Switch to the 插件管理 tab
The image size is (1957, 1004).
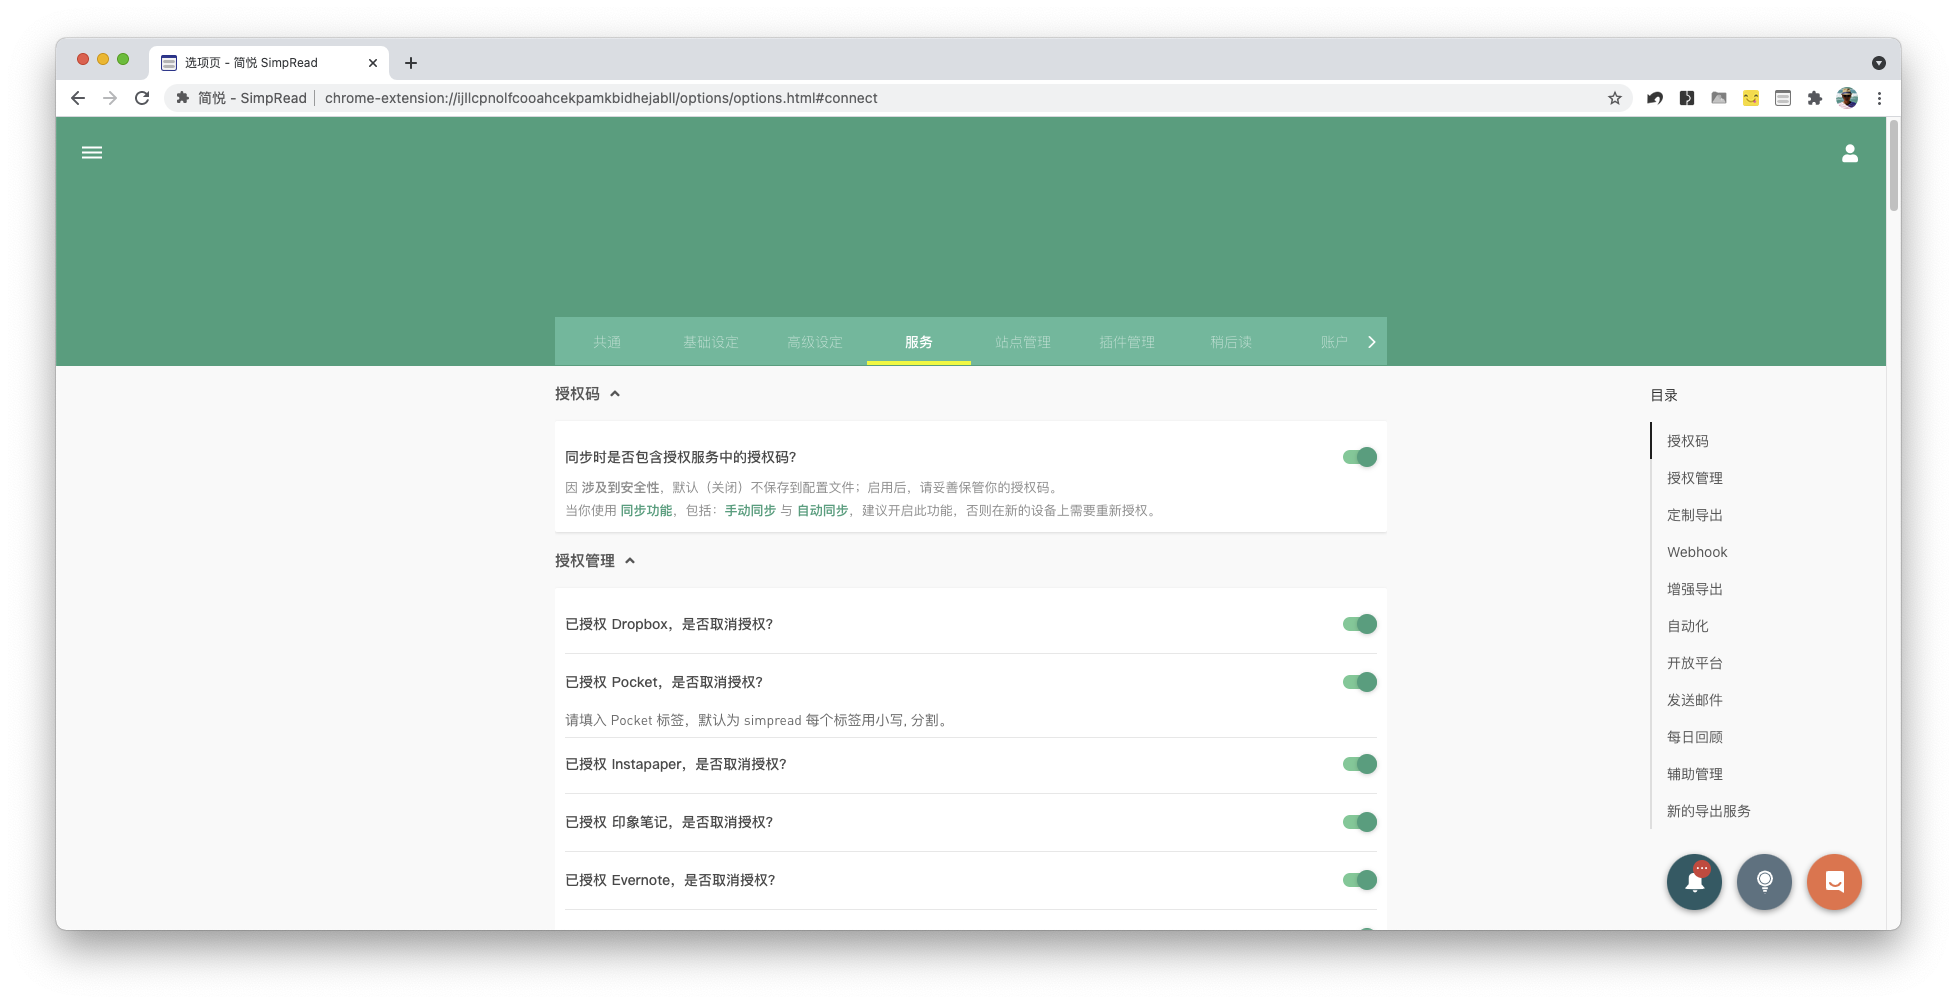[1127, 342]
